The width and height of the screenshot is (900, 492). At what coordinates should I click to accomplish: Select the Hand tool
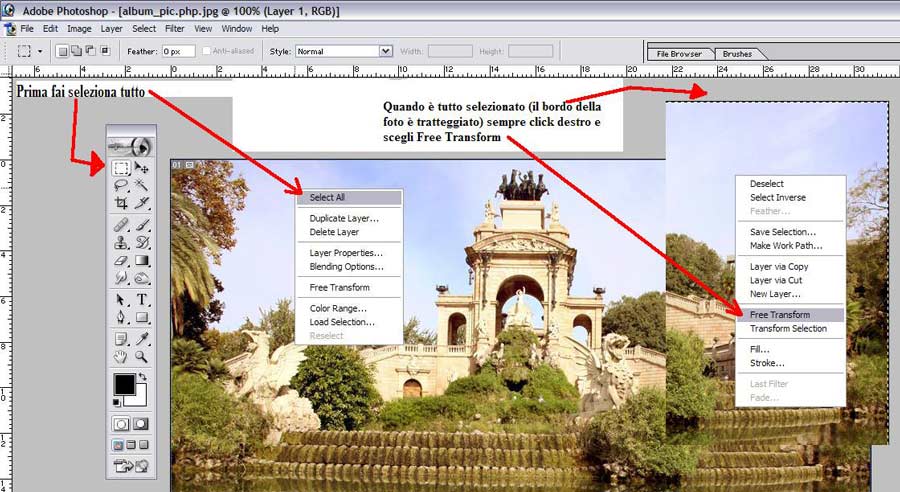pos(120,355)
